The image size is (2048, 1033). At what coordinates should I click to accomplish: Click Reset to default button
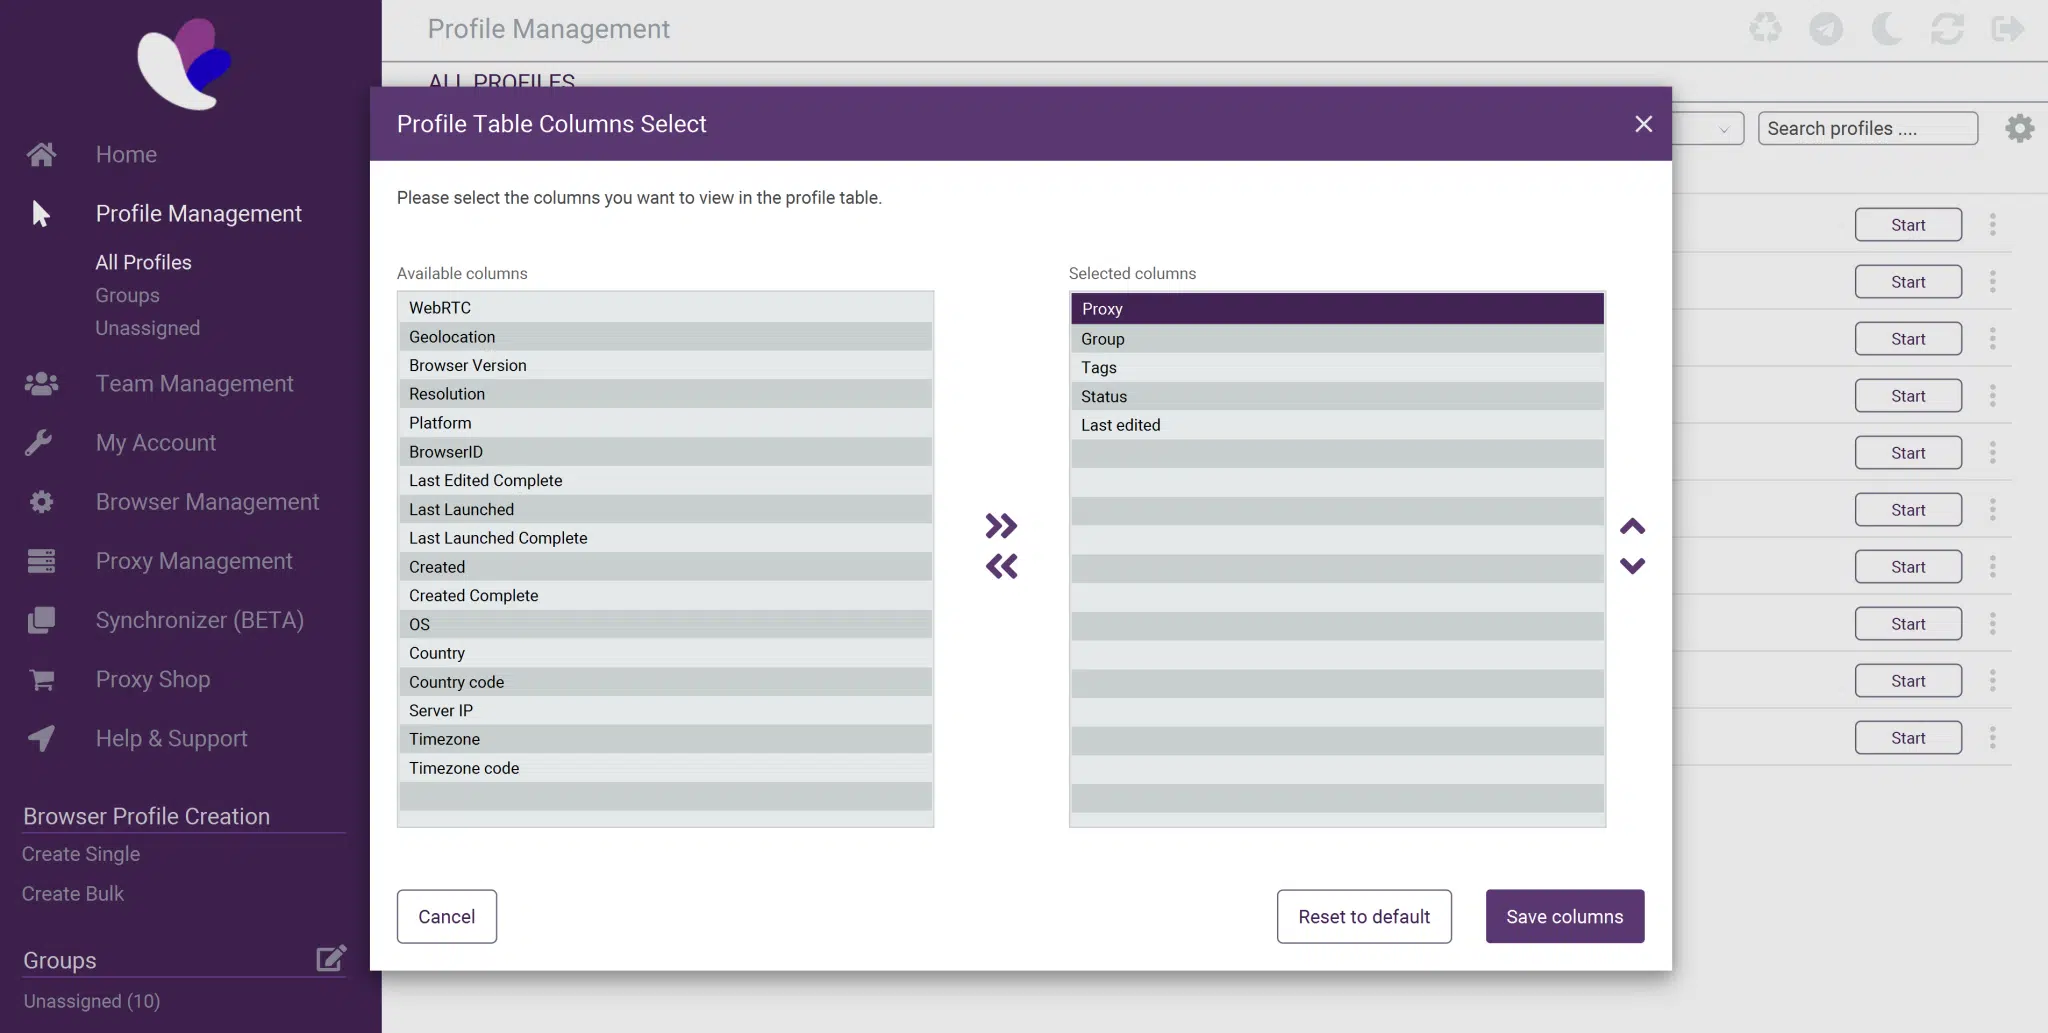1364,916
